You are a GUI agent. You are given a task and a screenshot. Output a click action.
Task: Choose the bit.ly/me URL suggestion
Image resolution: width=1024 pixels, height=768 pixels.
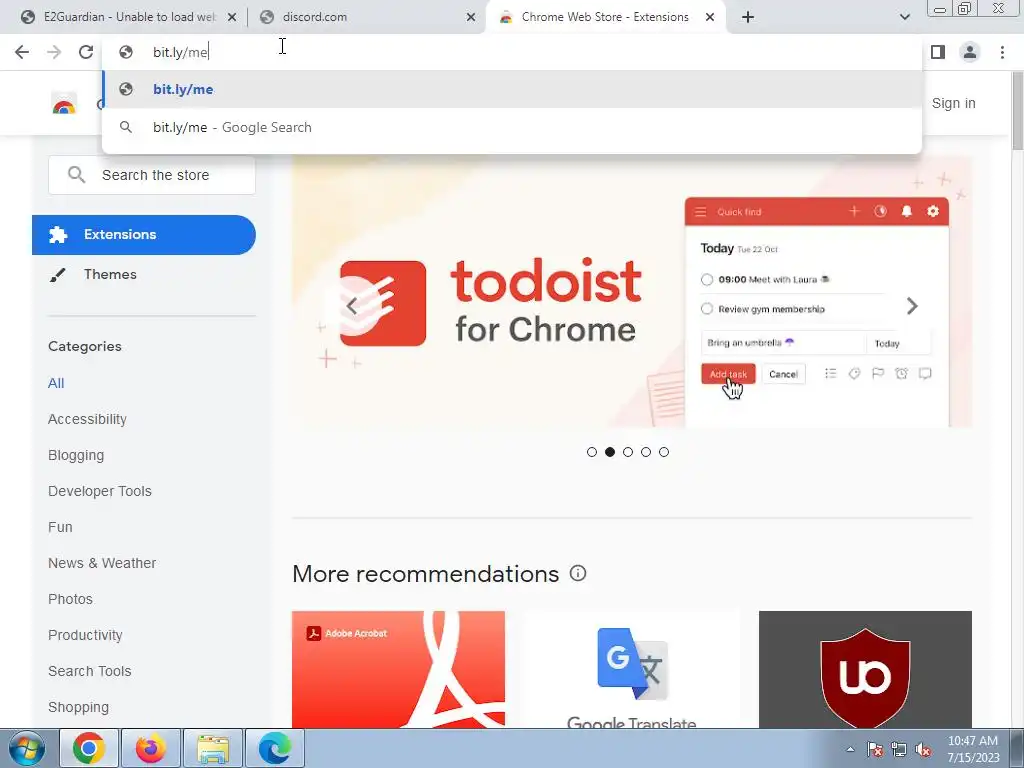pyautogui.click(x=512, y=89)
